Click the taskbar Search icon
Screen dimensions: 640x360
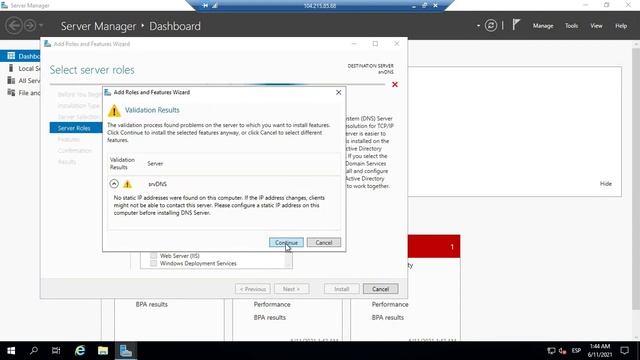pos(34,351)
